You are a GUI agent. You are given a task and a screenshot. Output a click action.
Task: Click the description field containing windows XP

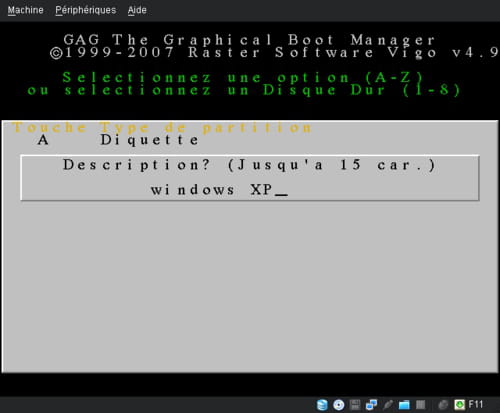pyautogui.click(x=219, y=190)
